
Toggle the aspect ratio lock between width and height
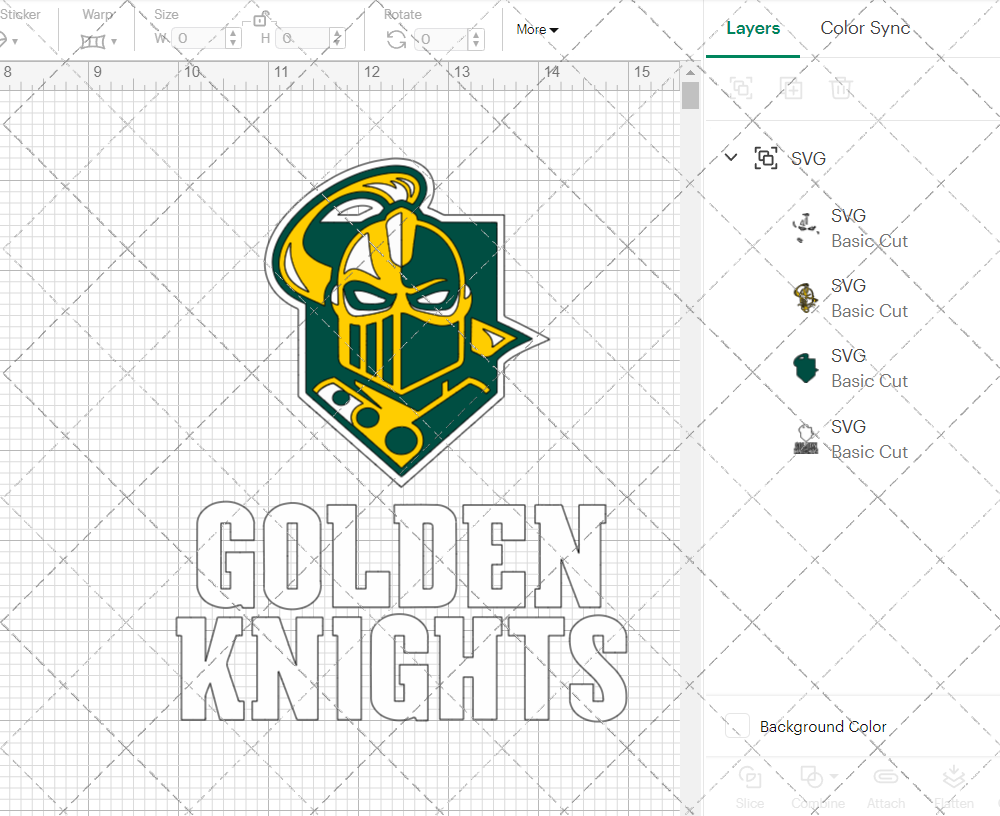click(262, 18)
